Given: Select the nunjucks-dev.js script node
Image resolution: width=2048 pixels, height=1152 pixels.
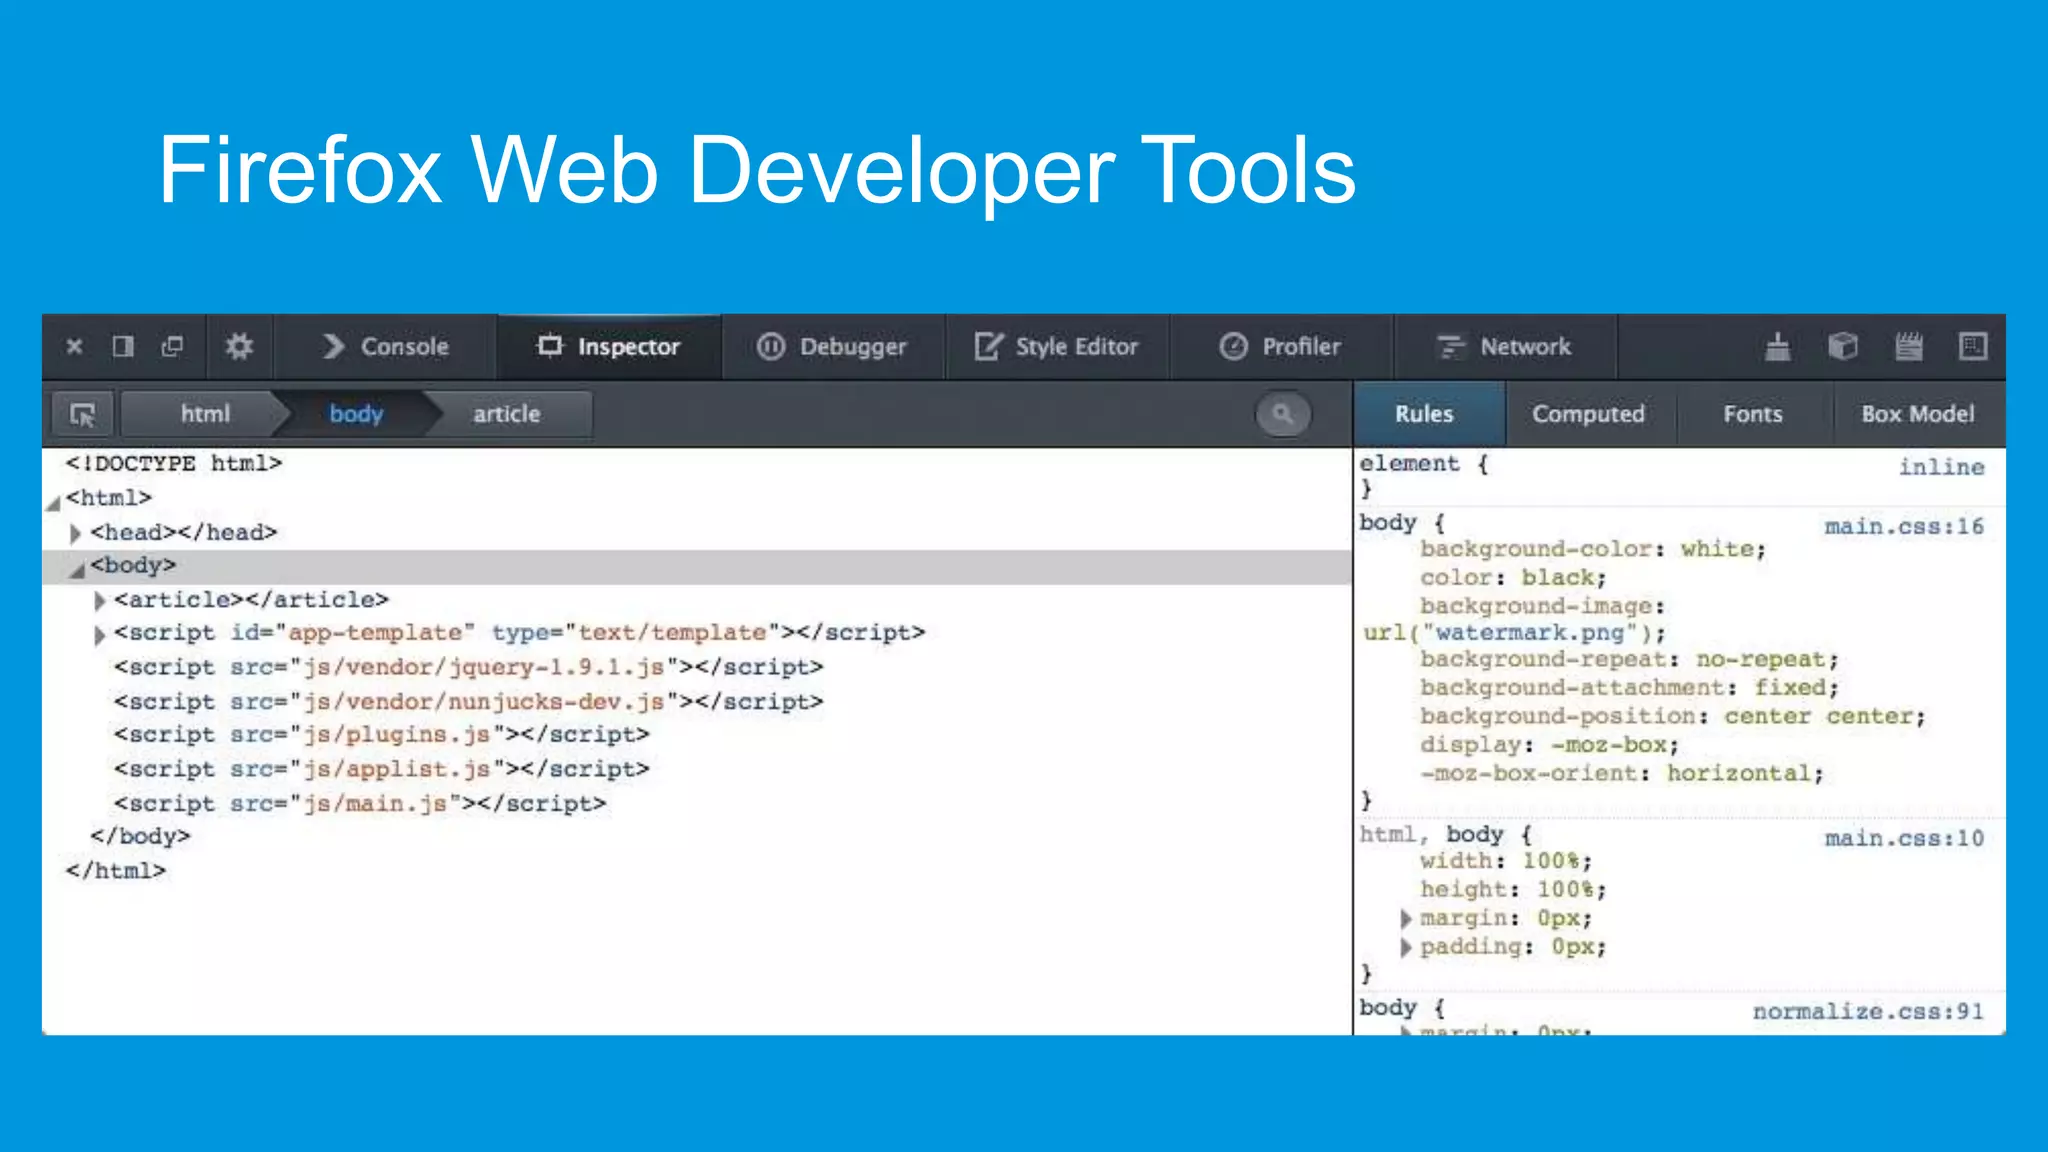Looking at the screenshot, I should tap(469, 702).
